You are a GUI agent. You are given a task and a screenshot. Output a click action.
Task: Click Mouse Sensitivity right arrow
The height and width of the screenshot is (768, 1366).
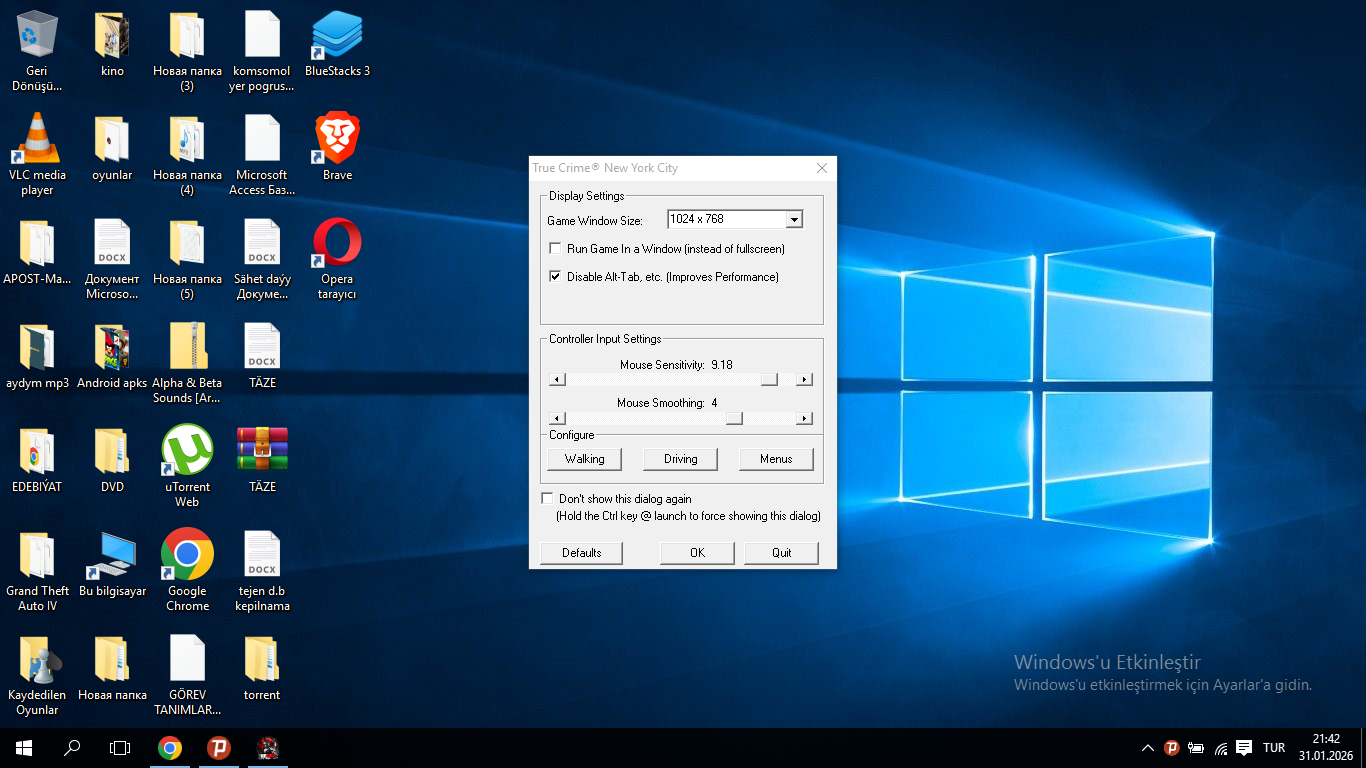804,380
